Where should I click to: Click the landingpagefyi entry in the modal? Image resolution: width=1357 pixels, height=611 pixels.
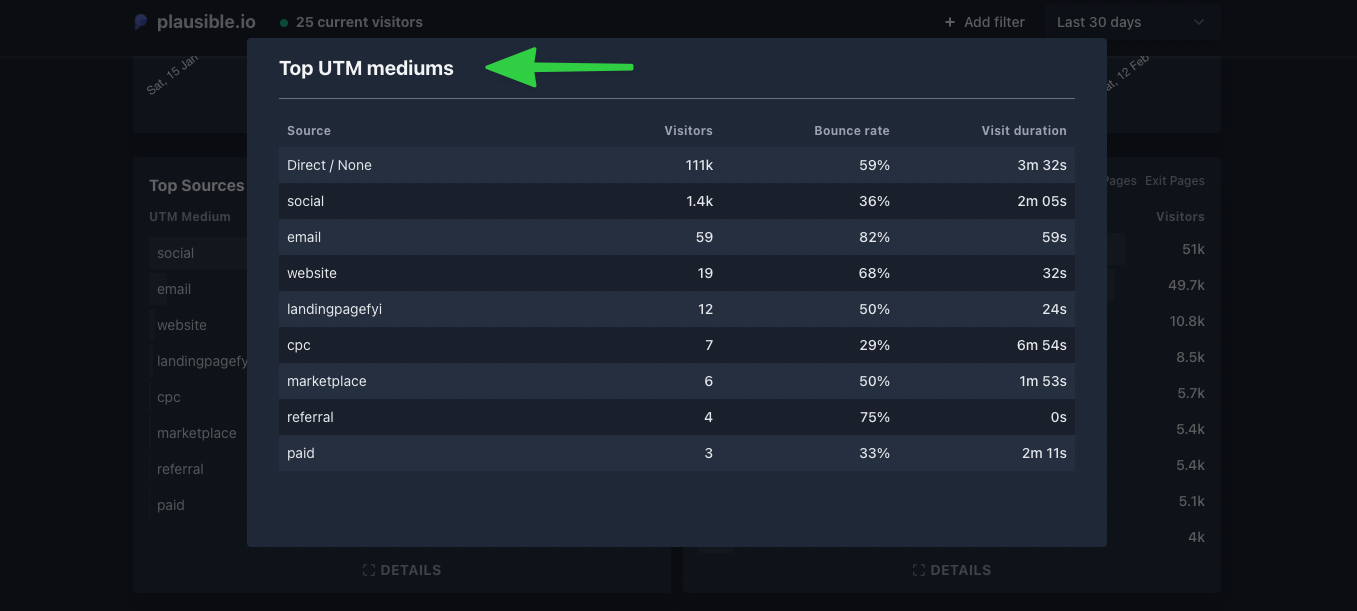[335, 309]
